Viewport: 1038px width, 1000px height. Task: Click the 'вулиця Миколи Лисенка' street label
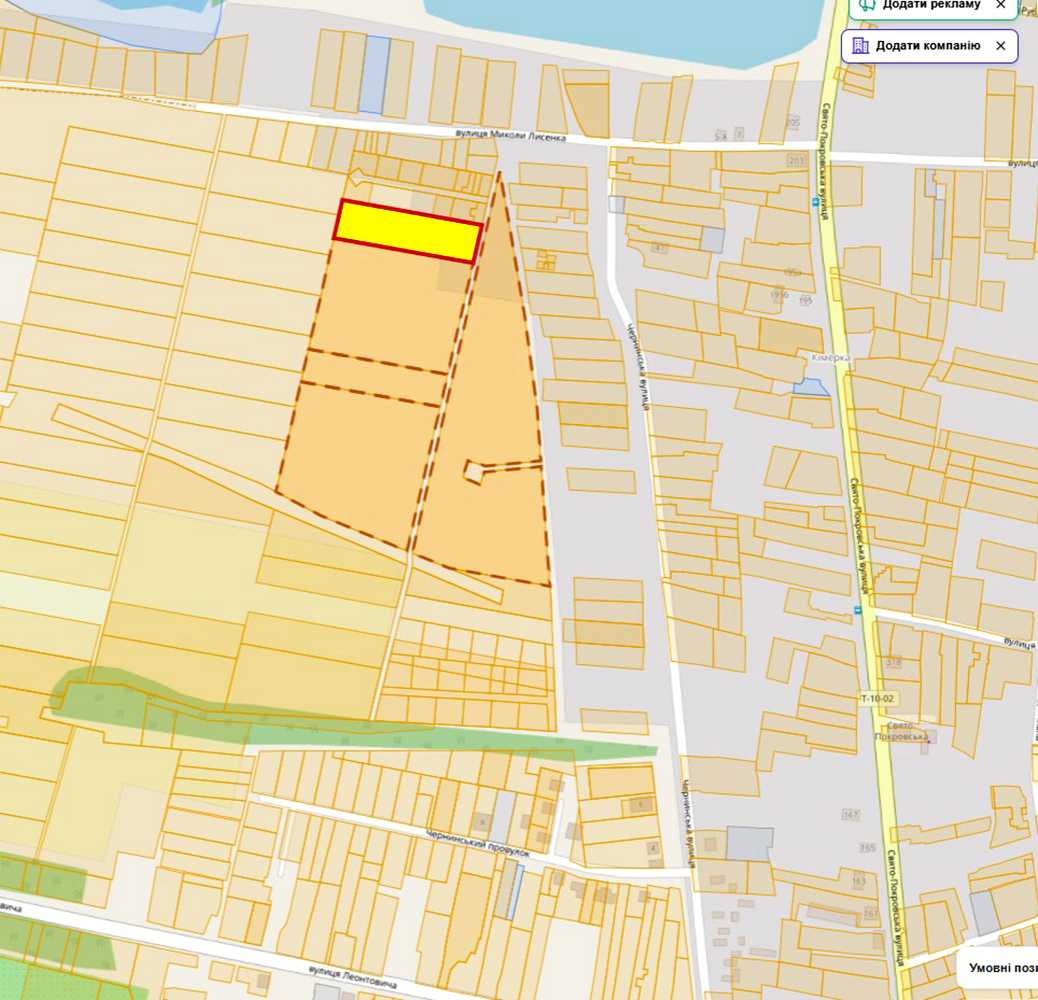click(x=510, y=135)
